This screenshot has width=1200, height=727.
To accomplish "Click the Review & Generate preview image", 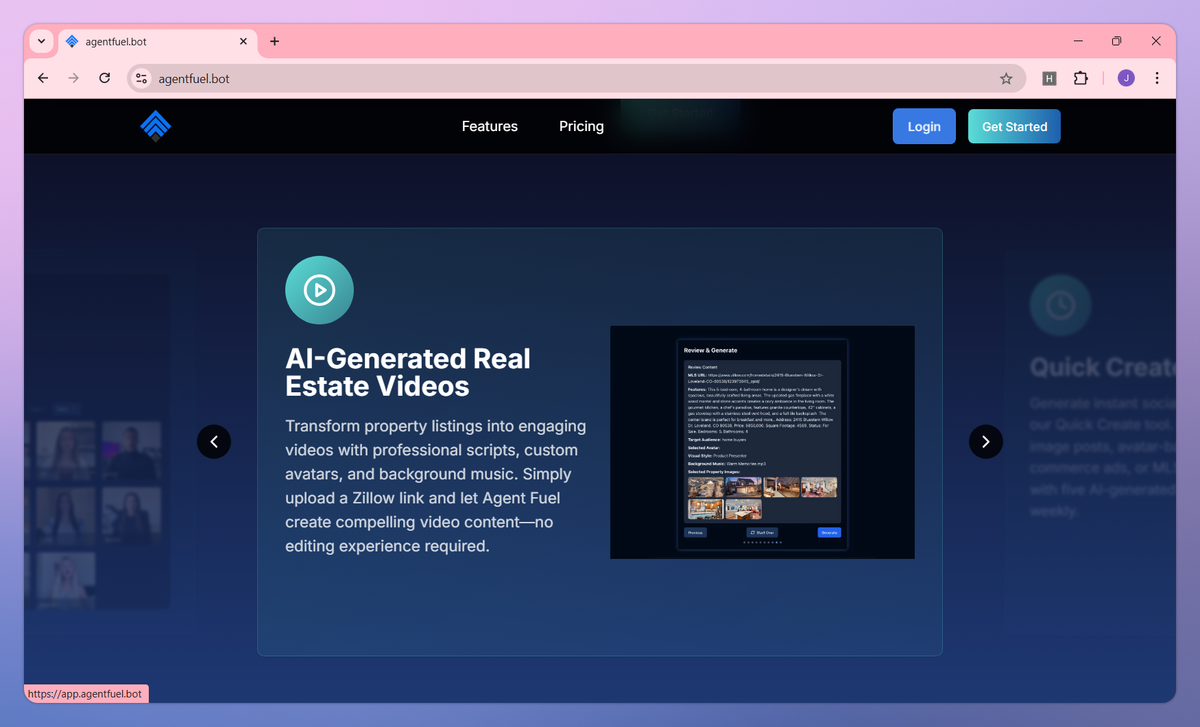I will pos(762,442).
